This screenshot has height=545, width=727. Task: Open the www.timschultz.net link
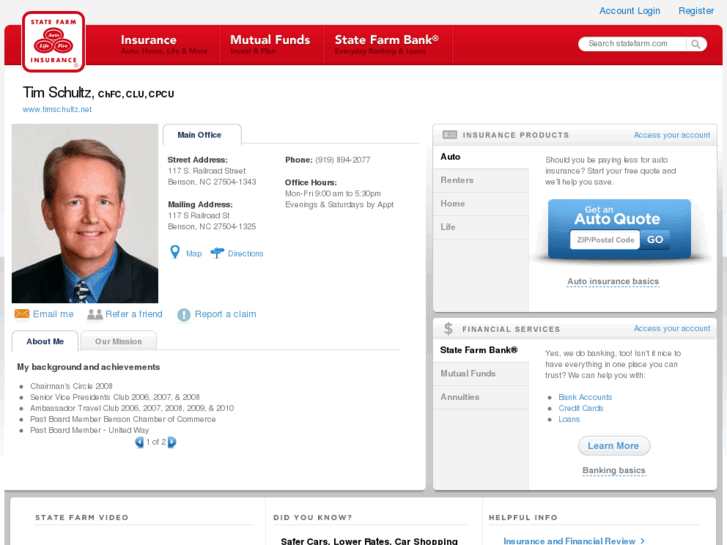coord(57,109)
